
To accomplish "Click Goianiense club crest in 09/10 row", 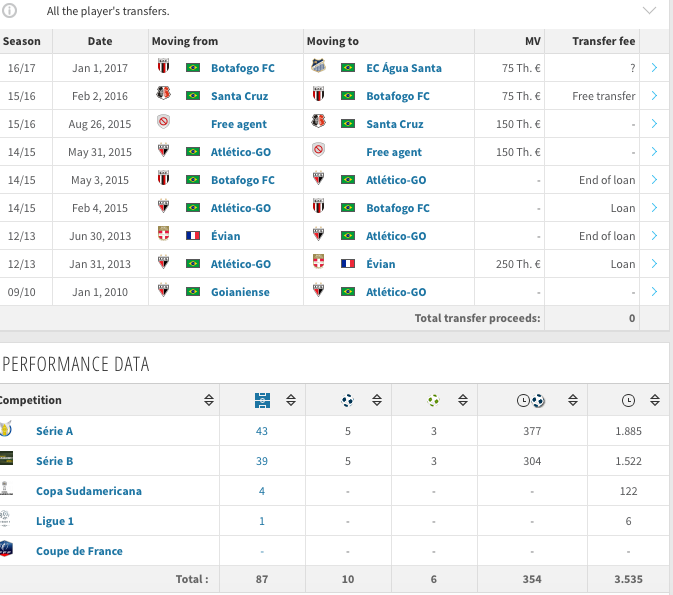I will click(x=163, y=290).
